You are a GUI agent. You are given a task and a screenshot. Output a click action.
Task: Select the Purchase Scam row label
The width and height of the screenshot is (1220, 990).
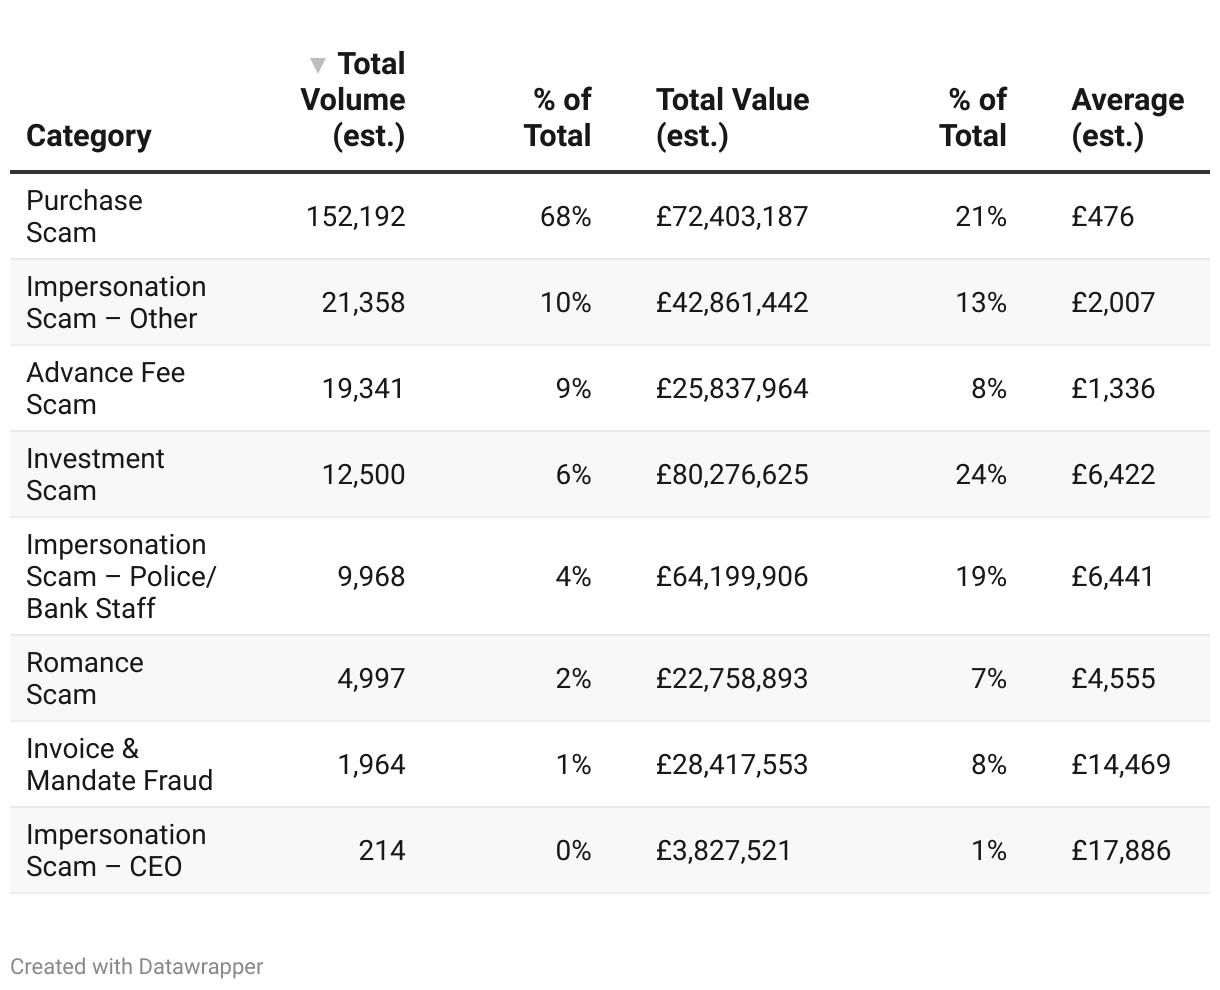pos(84,216)
